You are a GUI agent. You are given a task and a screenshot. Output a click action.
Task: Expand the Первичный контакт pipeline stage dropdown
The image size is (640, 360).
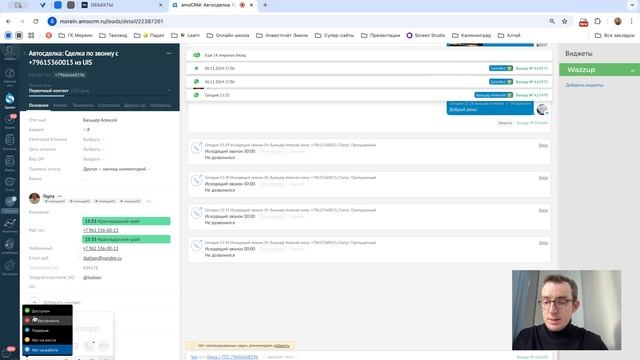pyautogui.click(x=99, y=91)
